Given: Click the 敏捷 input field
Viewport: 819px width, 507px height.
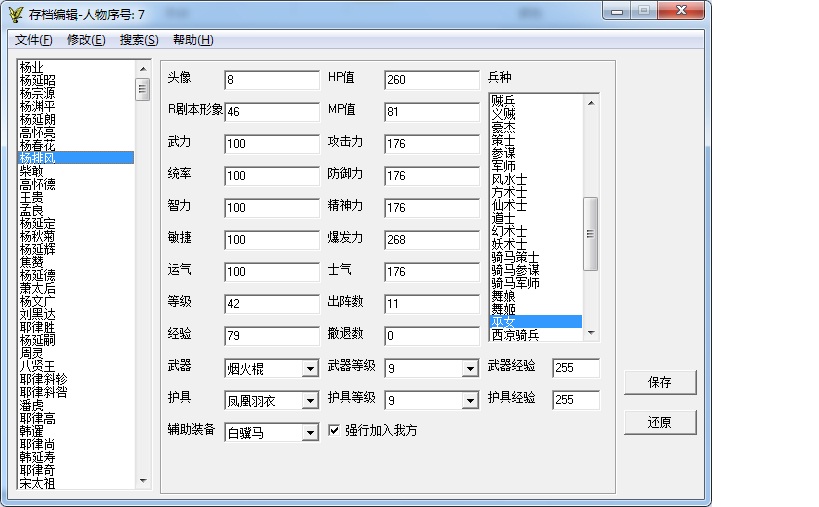Looking at the screenshot, I should (x=272, y=240).
